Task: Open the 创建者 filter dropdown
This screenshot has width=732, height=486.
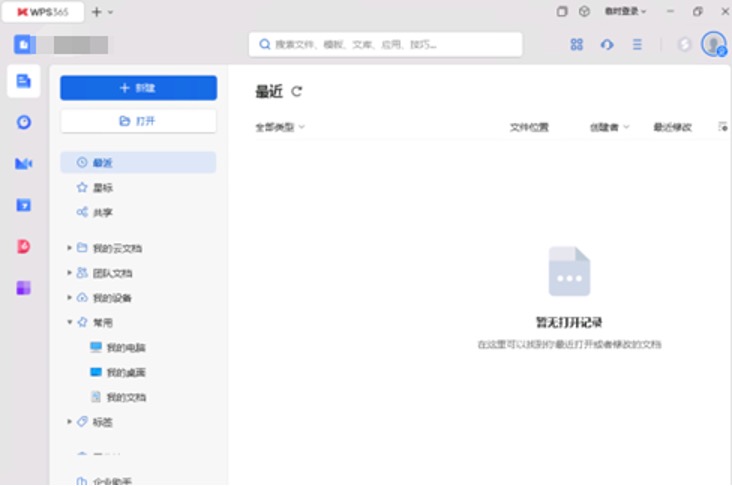Action: coord(609,127)
